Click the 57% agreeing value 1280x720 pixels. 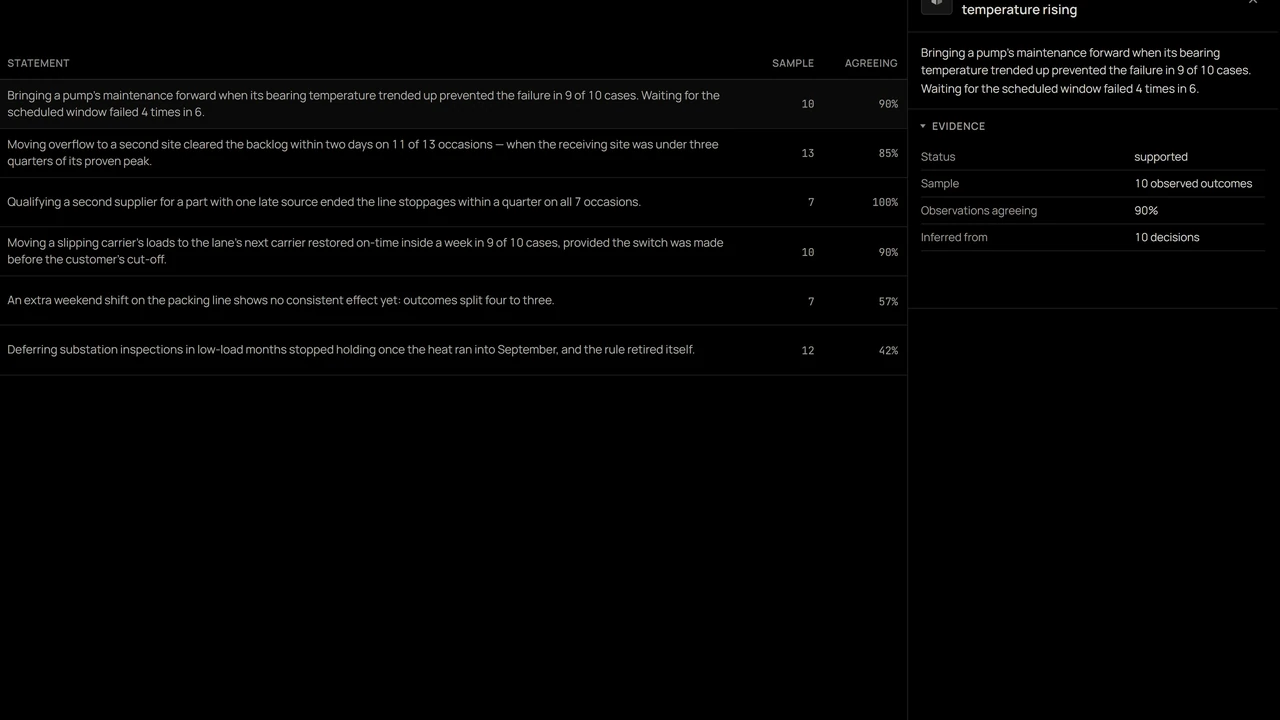[x=888, y=302]
